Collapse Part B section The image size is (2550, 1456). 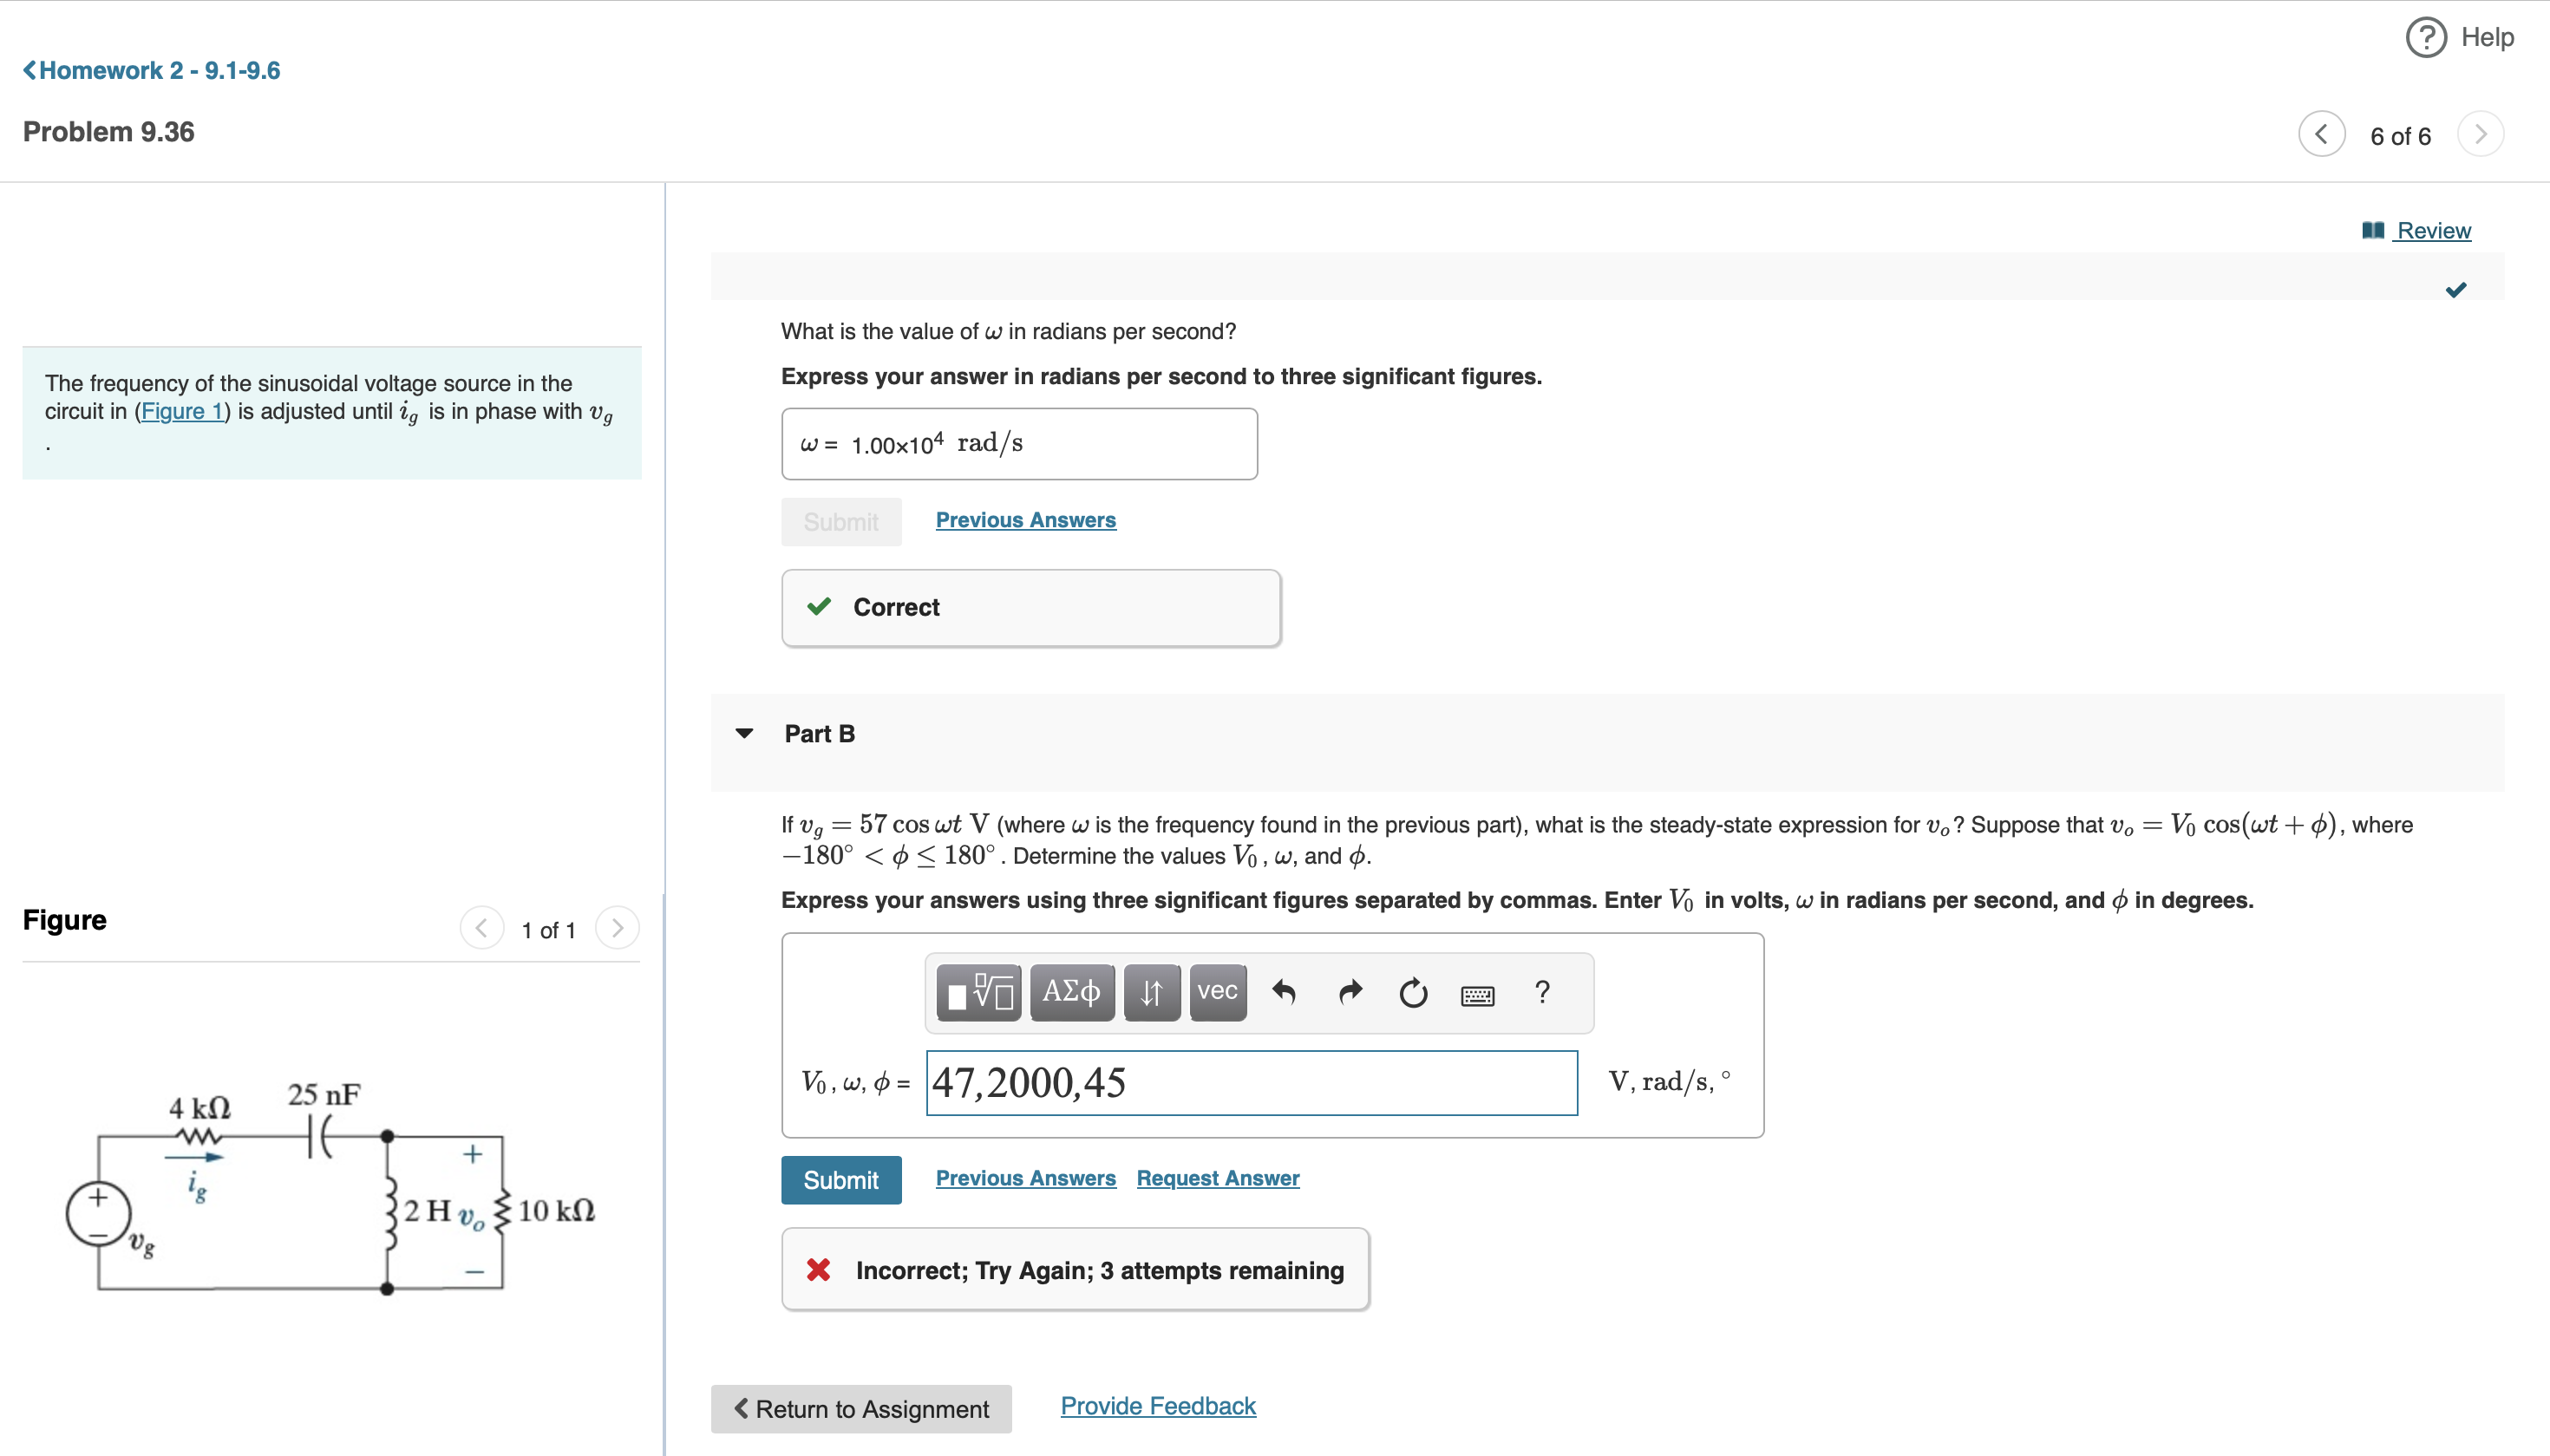click(744, 733)
